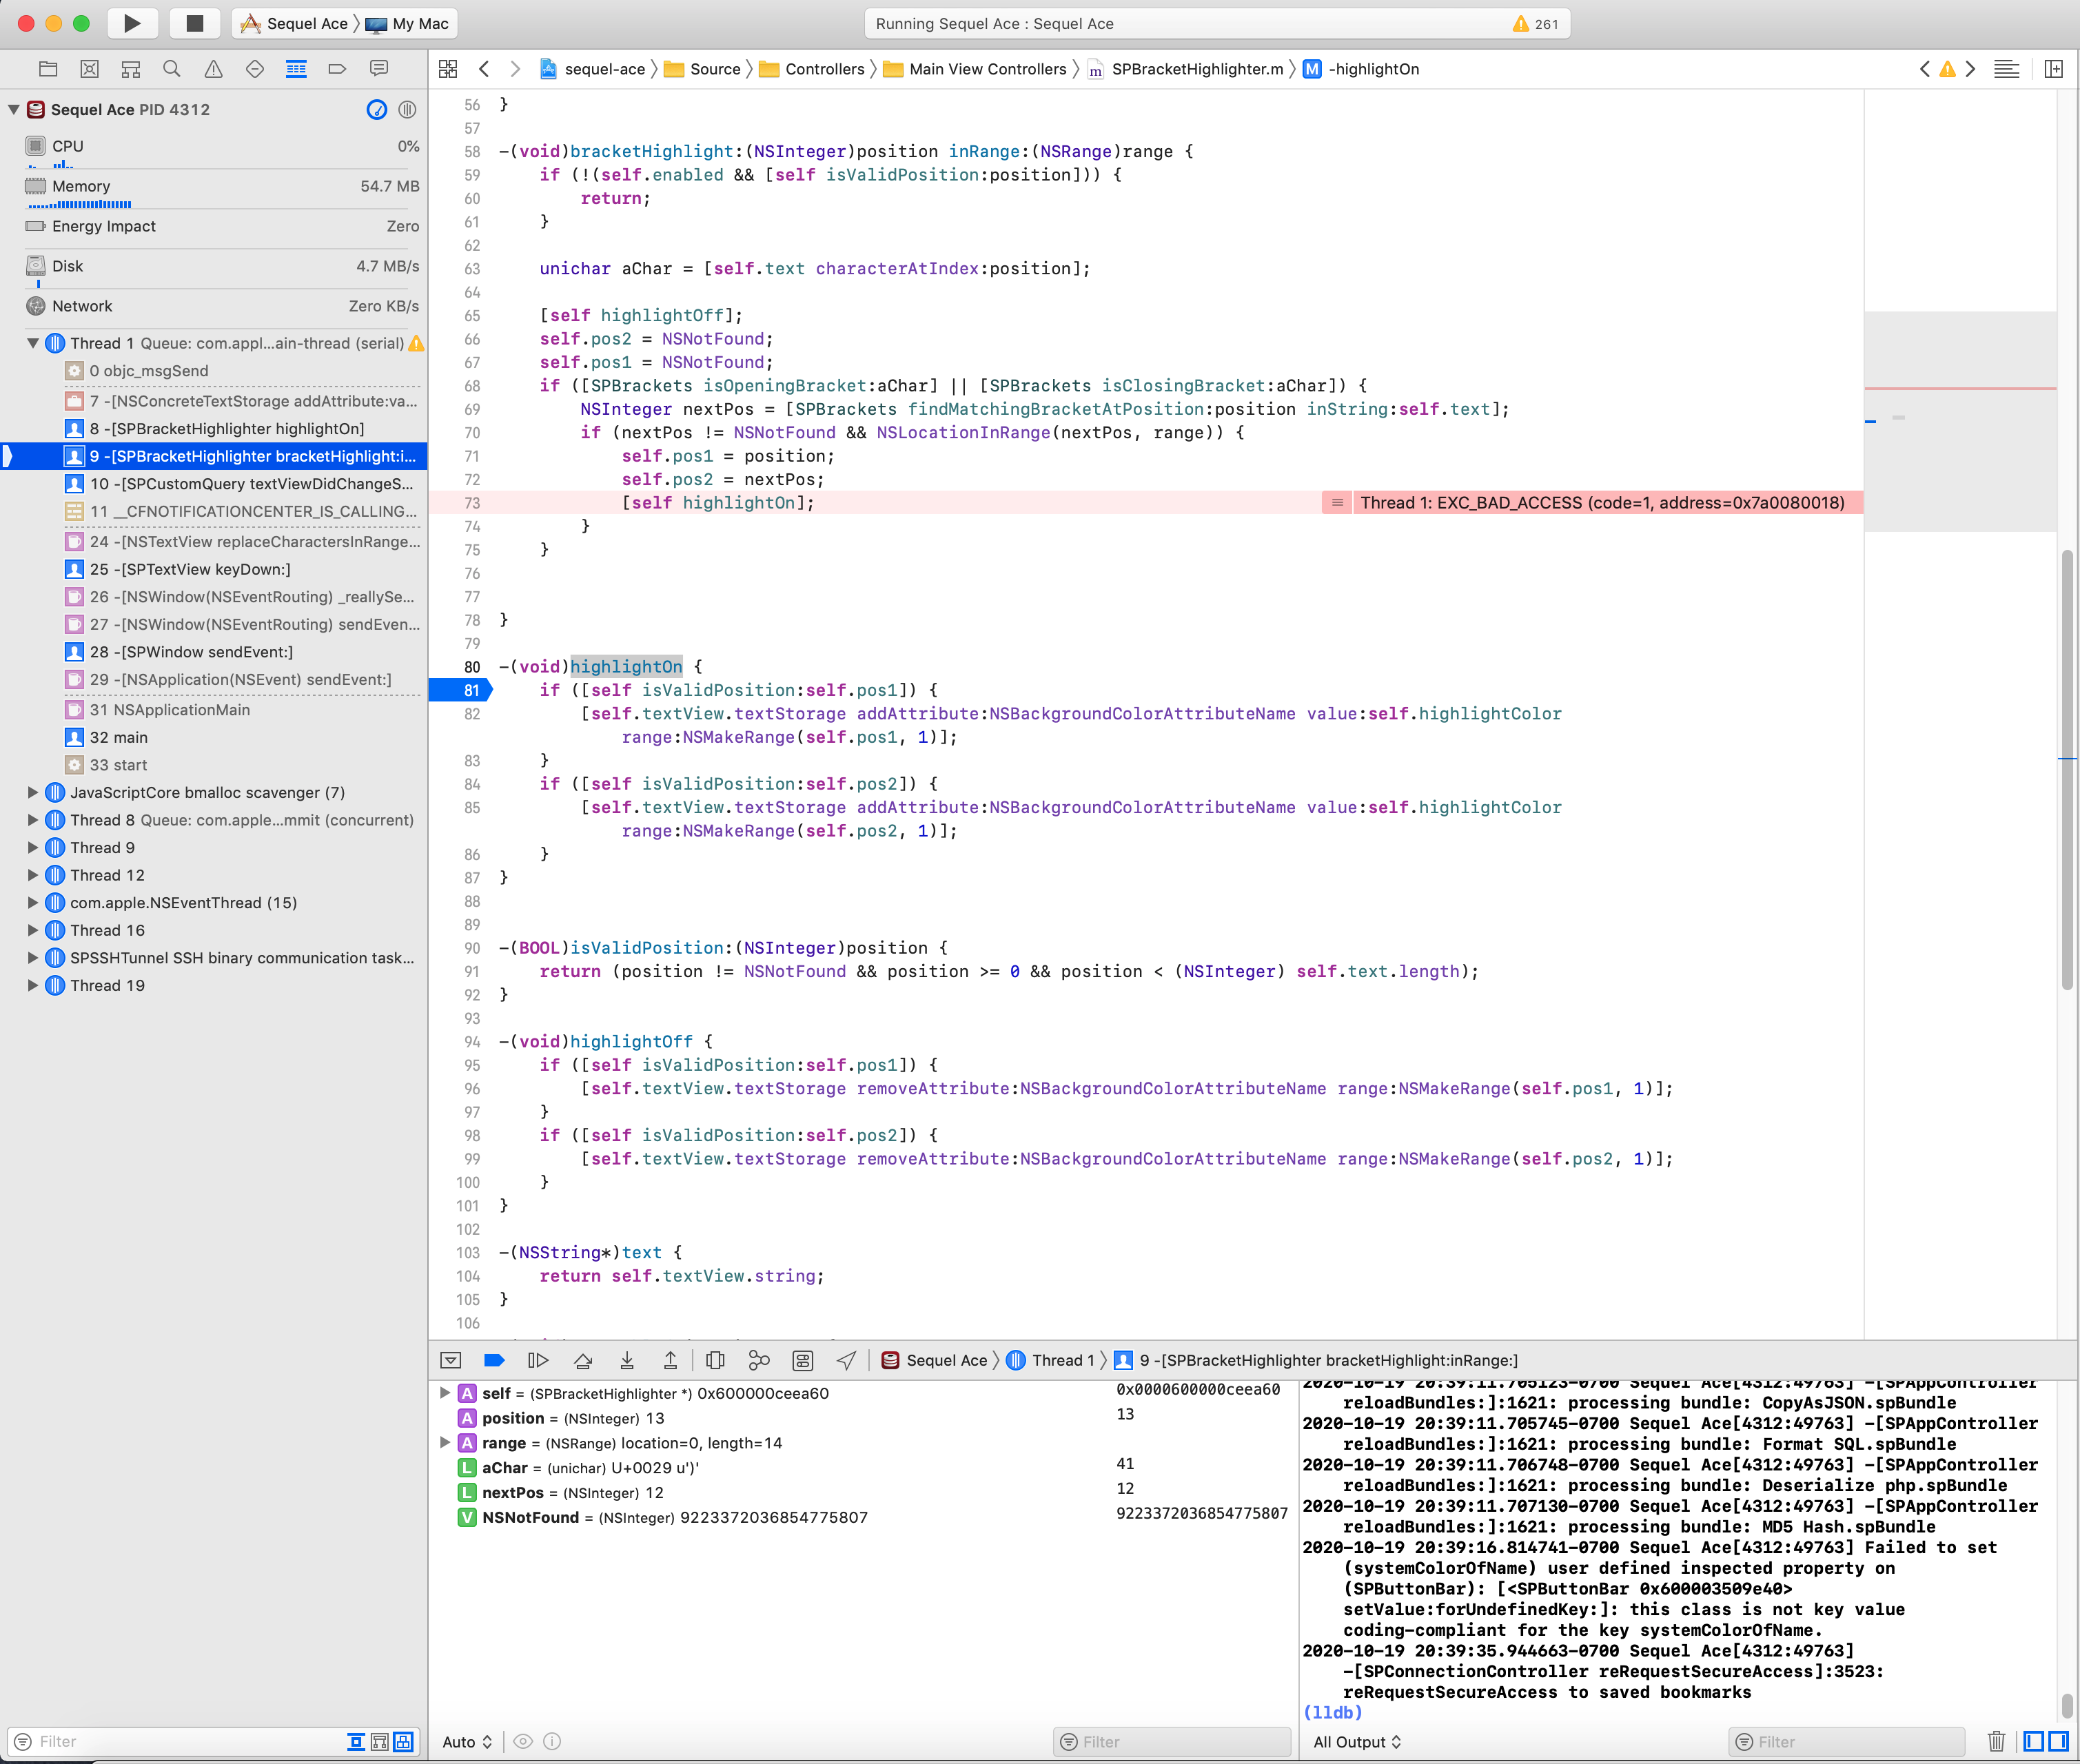Screen dimensions: 2080x1764
Task: Toggle the console pane visibility
Action: coord(2058,1741)
